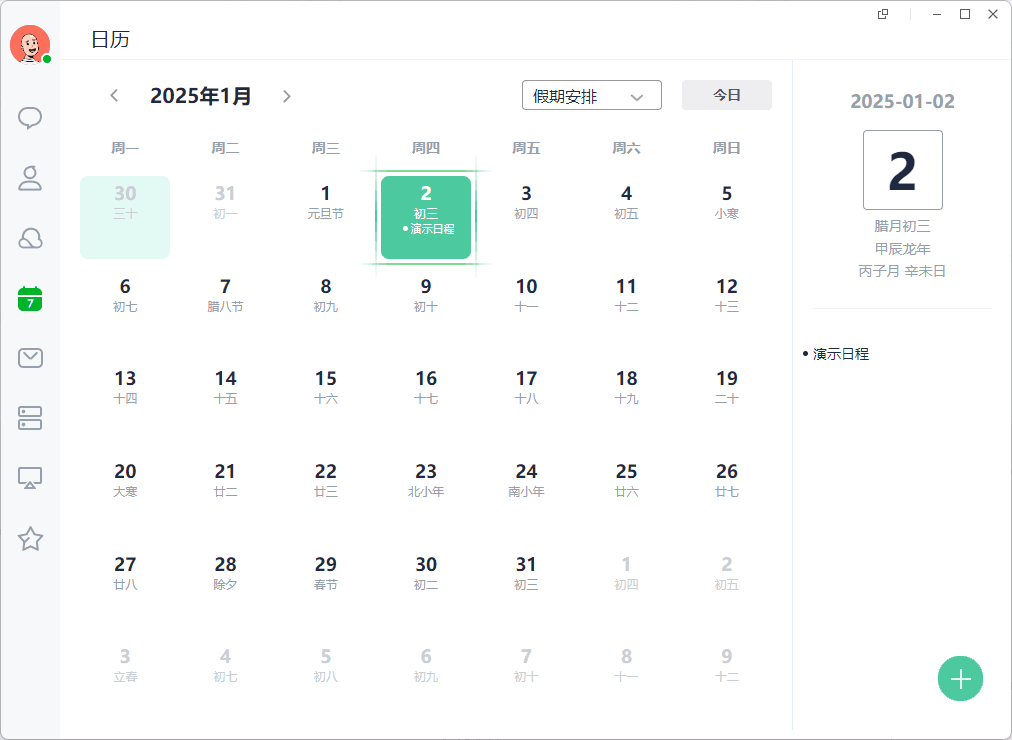Open the chat messages icon
Viewport: 1012px width, 740px height.
tap(30, 118)
